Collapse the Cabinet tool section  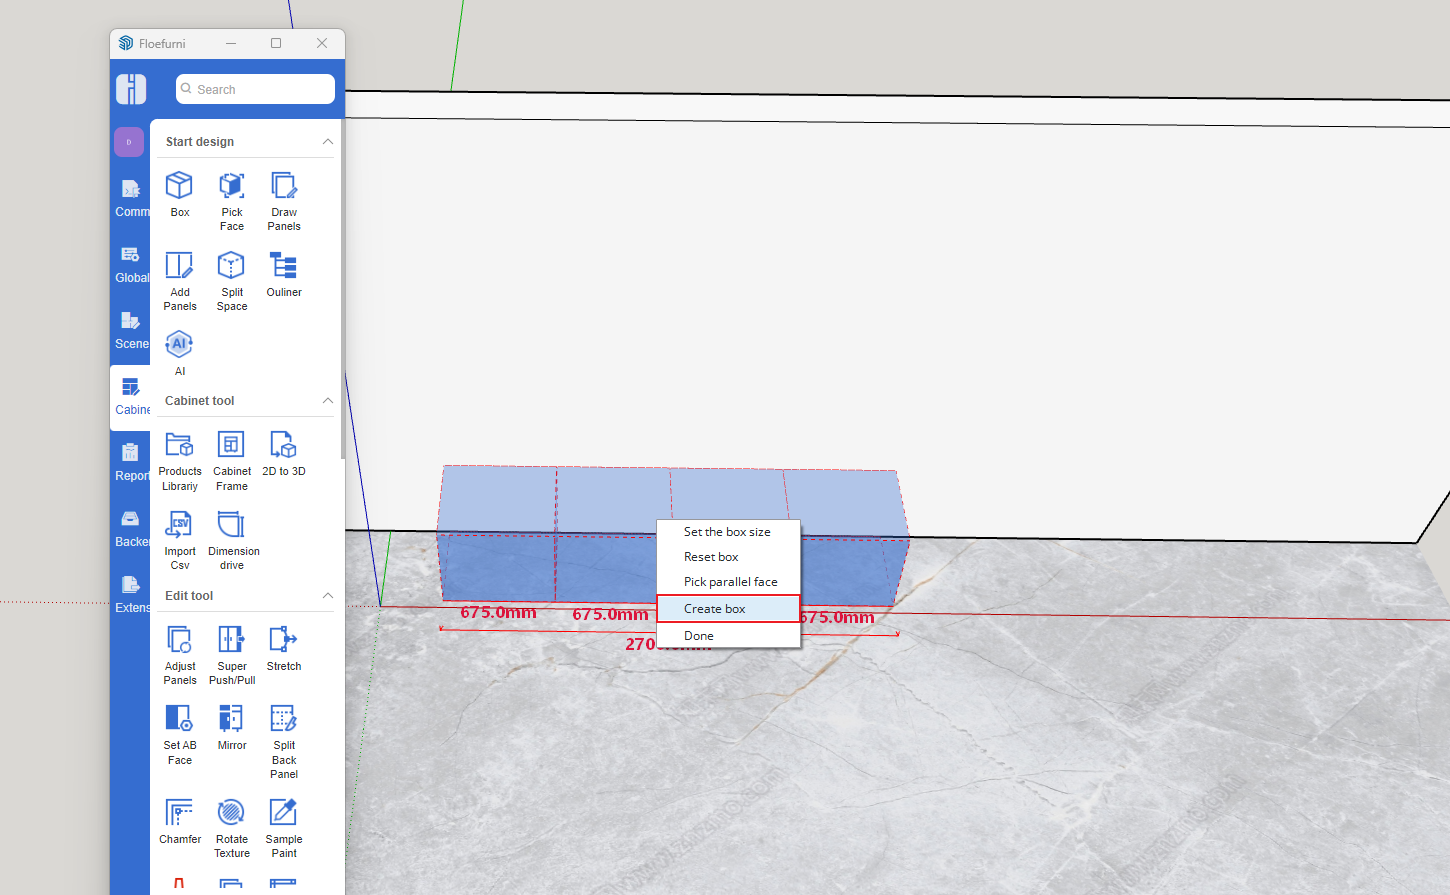tap(327, 401)
